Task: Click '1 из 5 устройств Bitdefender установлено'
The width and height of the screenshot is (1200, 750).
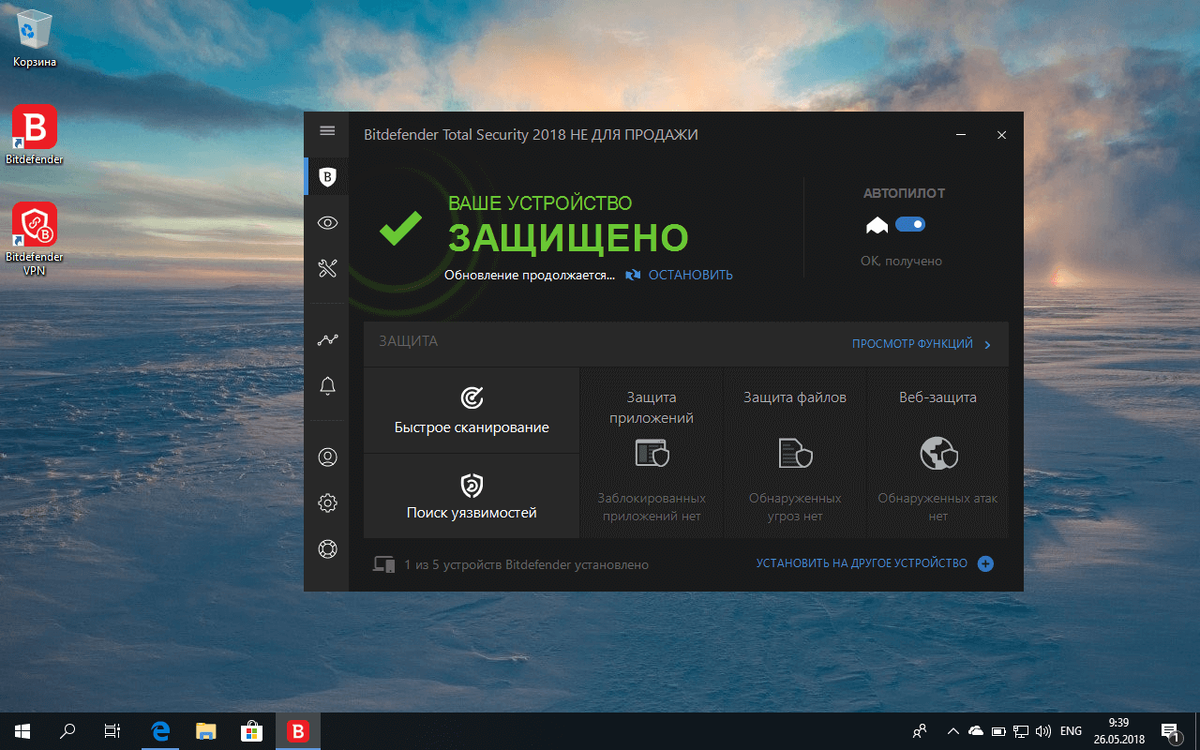Action: [526, 565]
